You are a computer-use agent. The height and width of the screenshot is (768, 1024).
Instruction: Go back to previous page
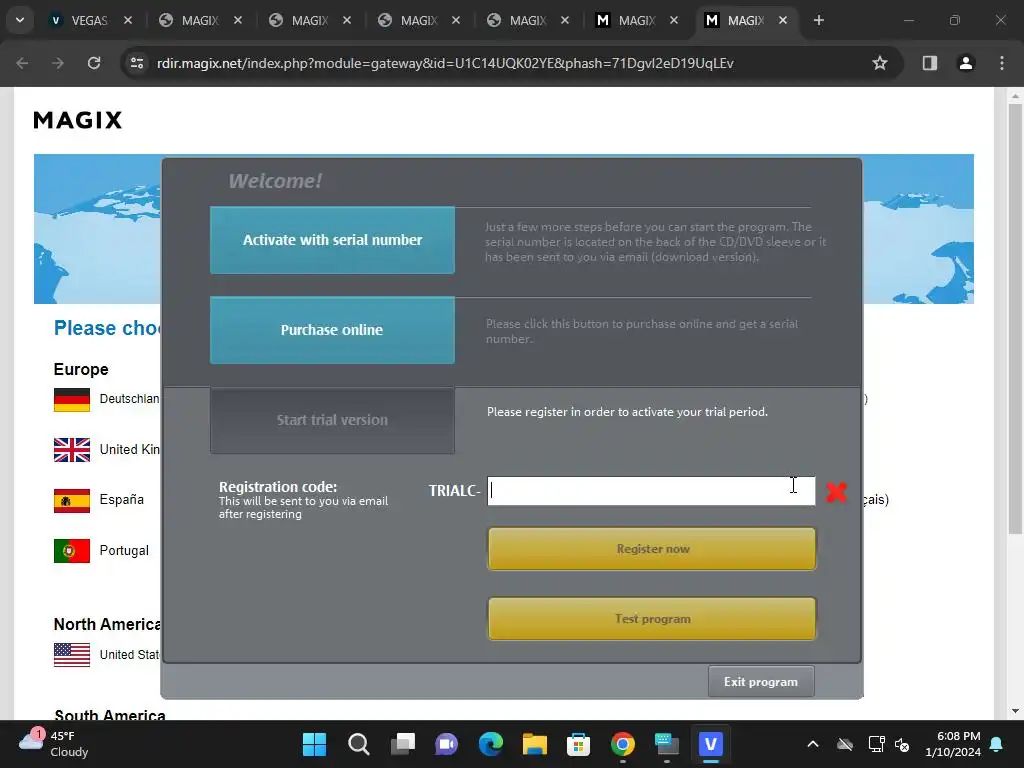[22, 63]
